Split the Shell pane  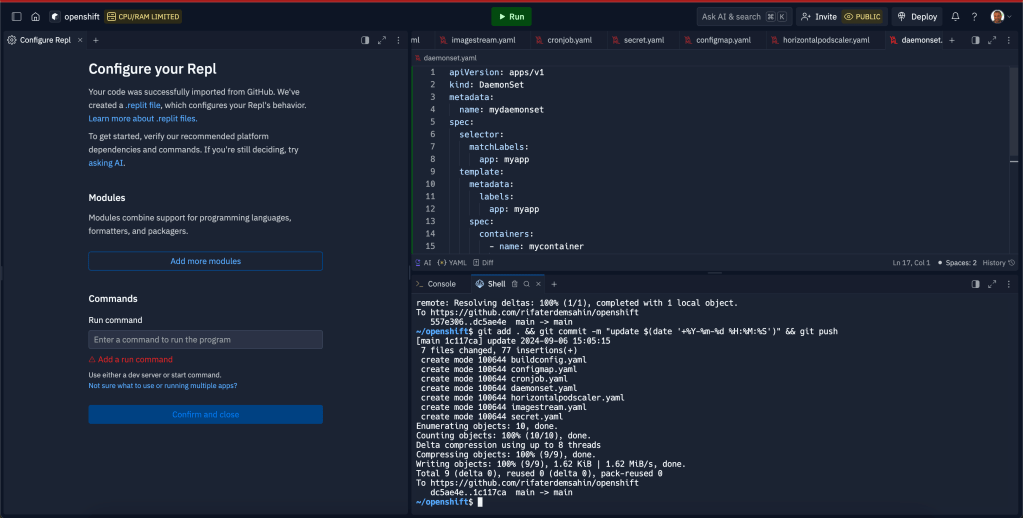pyautogui.click(x=975, y=284)
